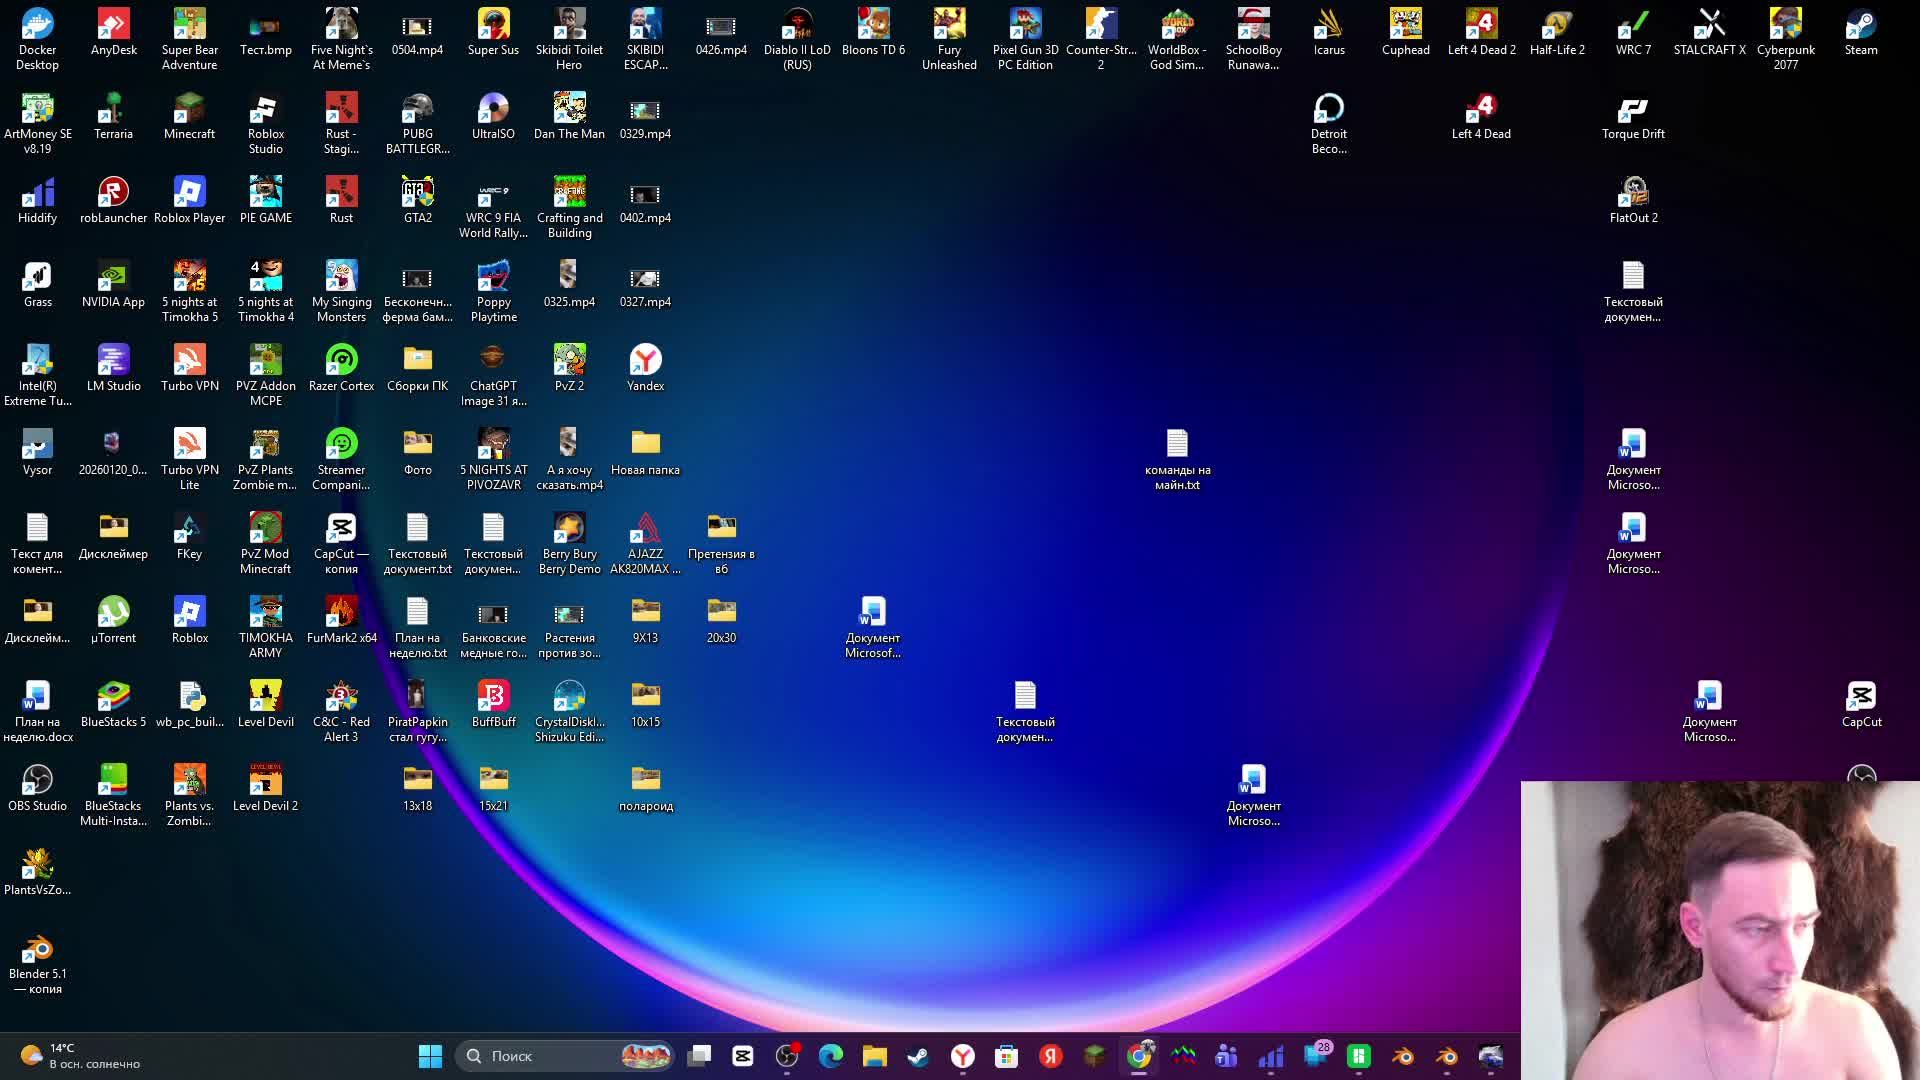Select the Cyberpunk 2077 icon
Screen dimensions: 1920x1080
(1785, 38)
